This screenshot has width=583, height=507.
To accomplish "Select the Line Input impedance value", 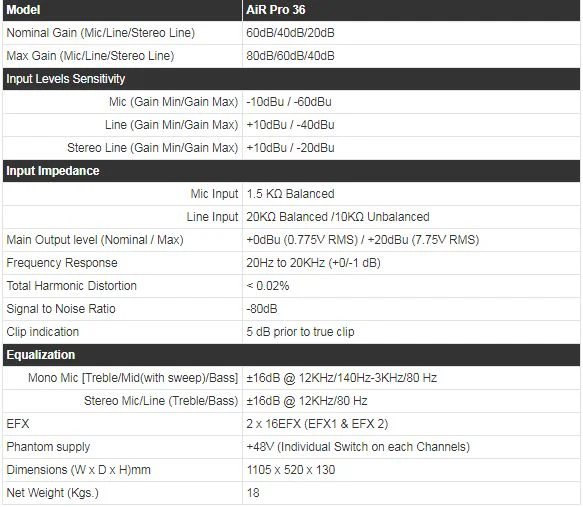I will 338,217.
